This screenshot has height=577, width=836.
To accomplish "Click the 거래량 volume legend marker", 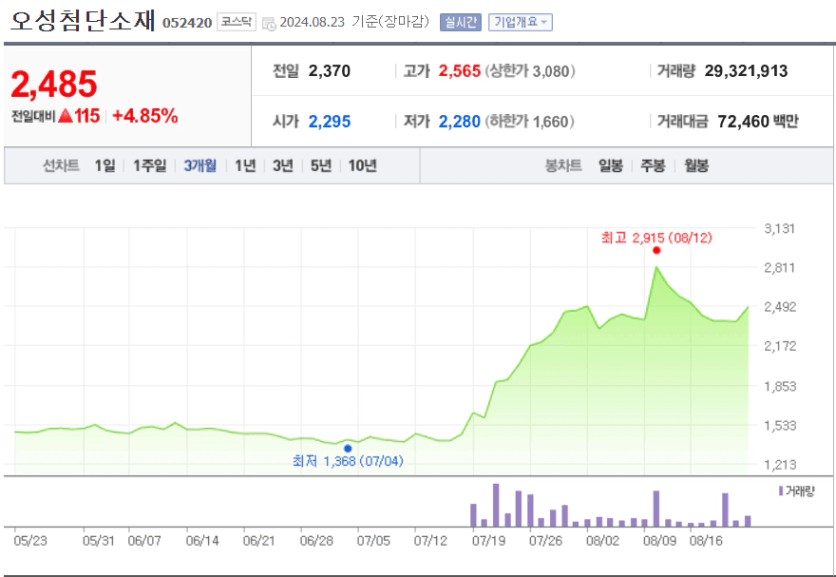I will [781, 491].
